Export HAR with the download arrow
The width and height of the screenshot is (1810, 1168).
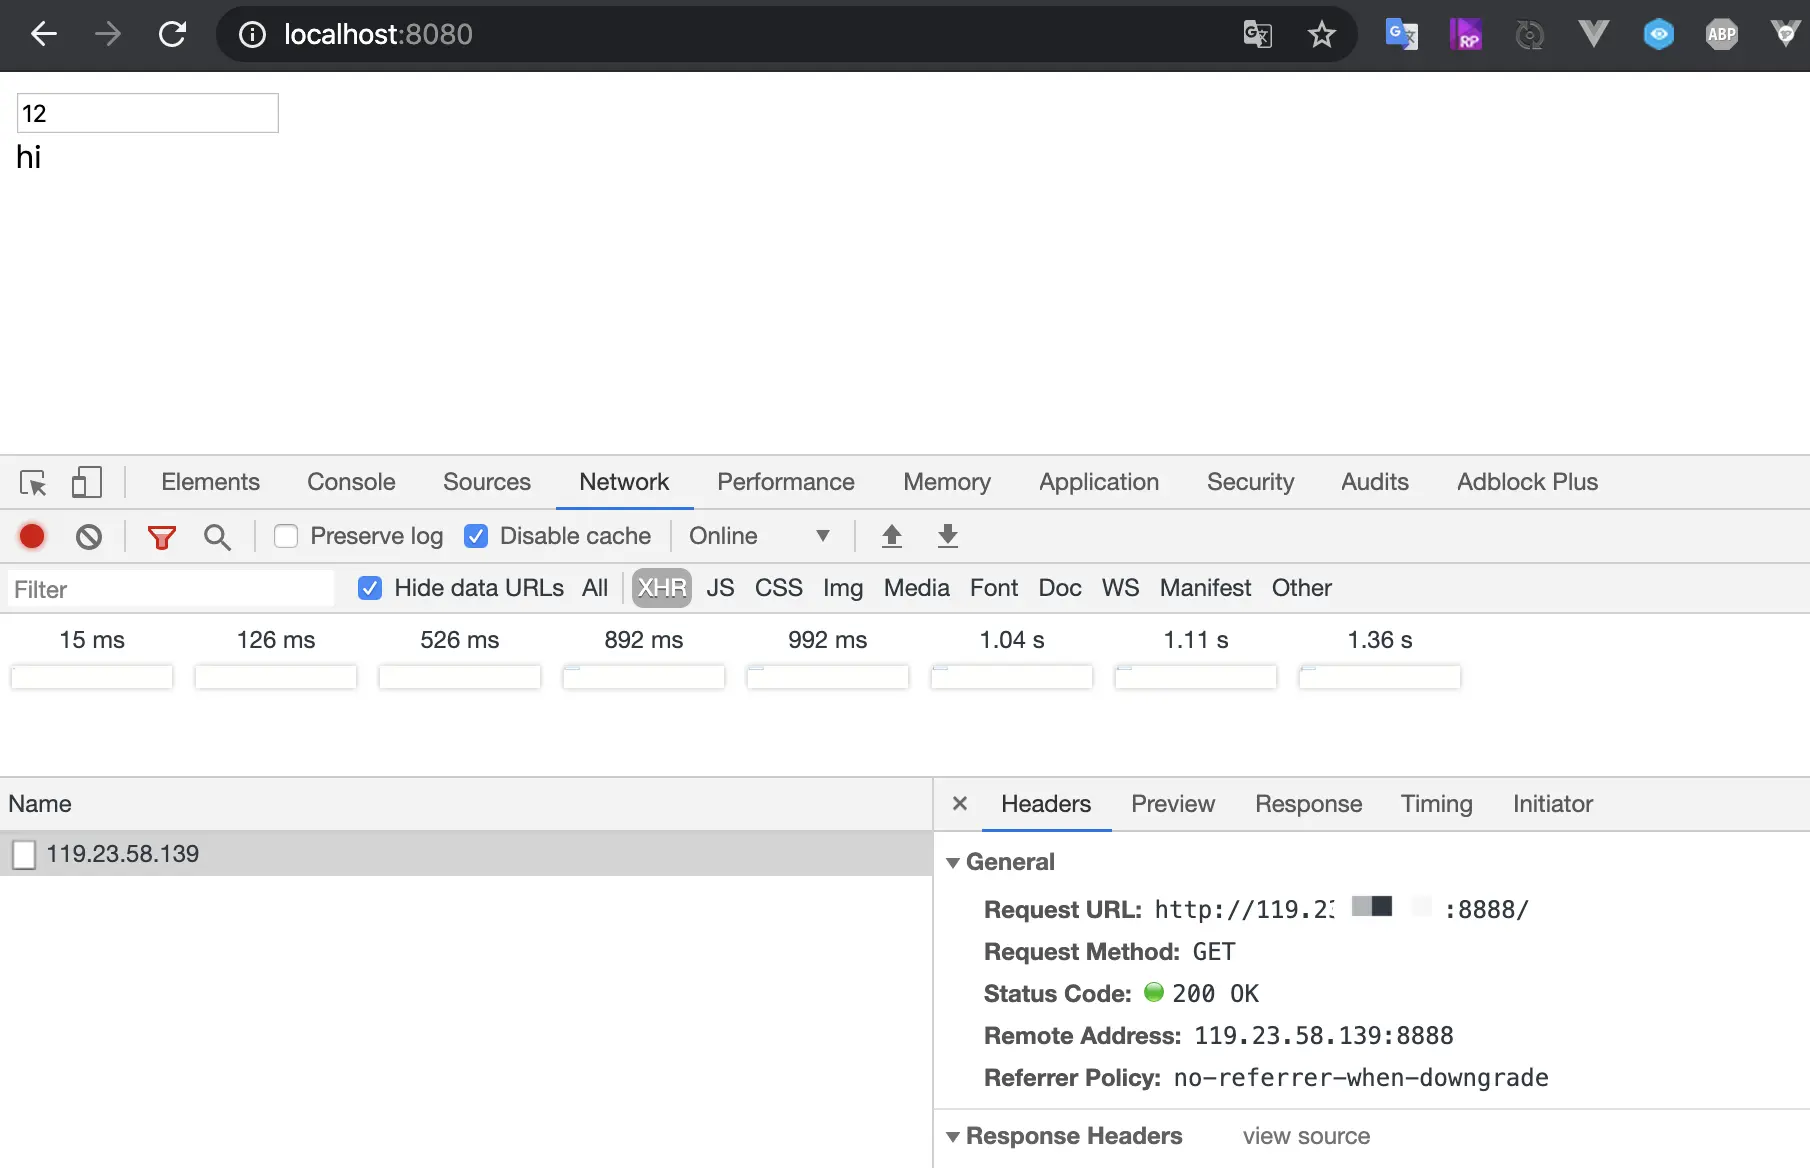[x=948, y=536]
